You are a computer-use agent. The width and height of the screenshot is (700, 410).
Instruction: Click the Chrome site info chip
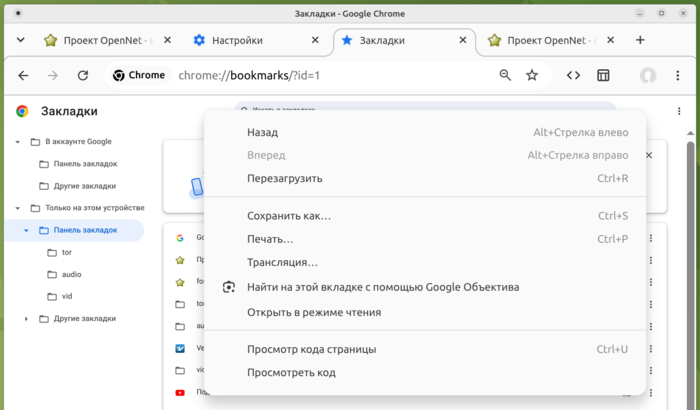tap(139, 75)
